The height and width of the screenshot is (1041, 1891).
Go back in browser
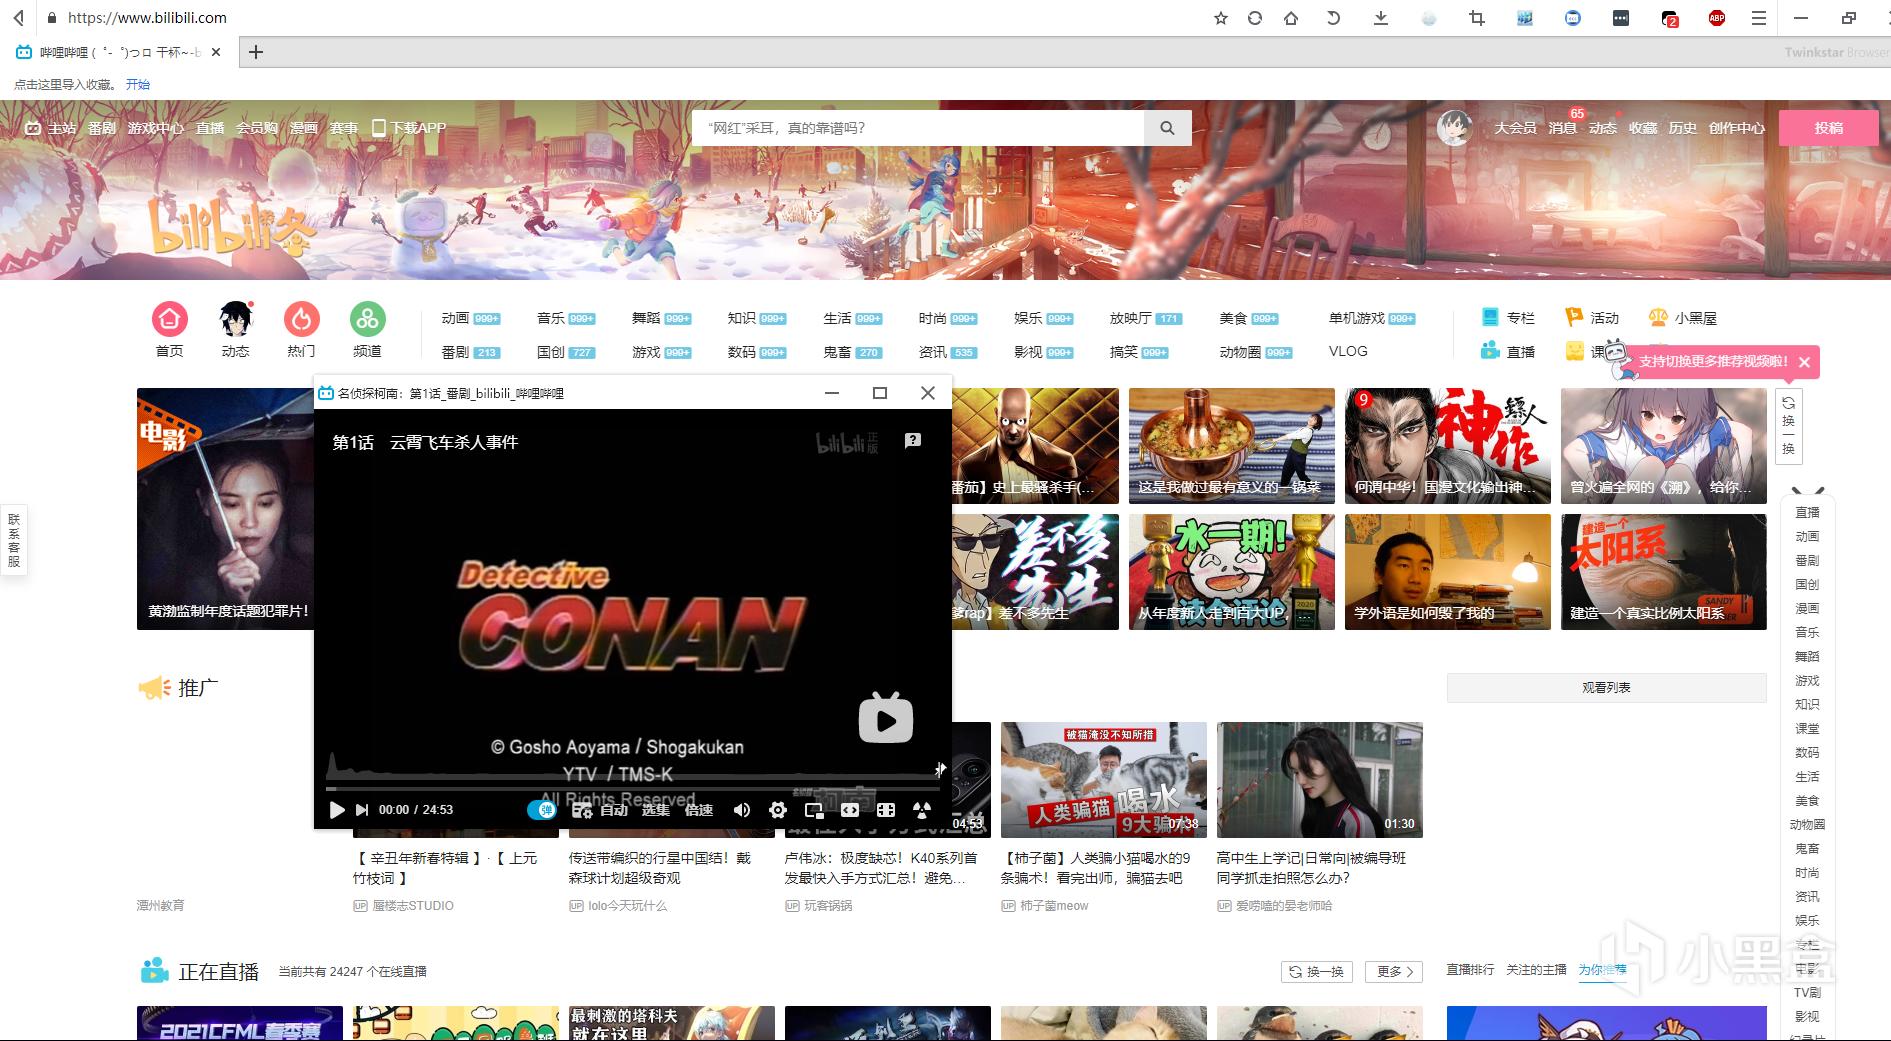[18, 18]
